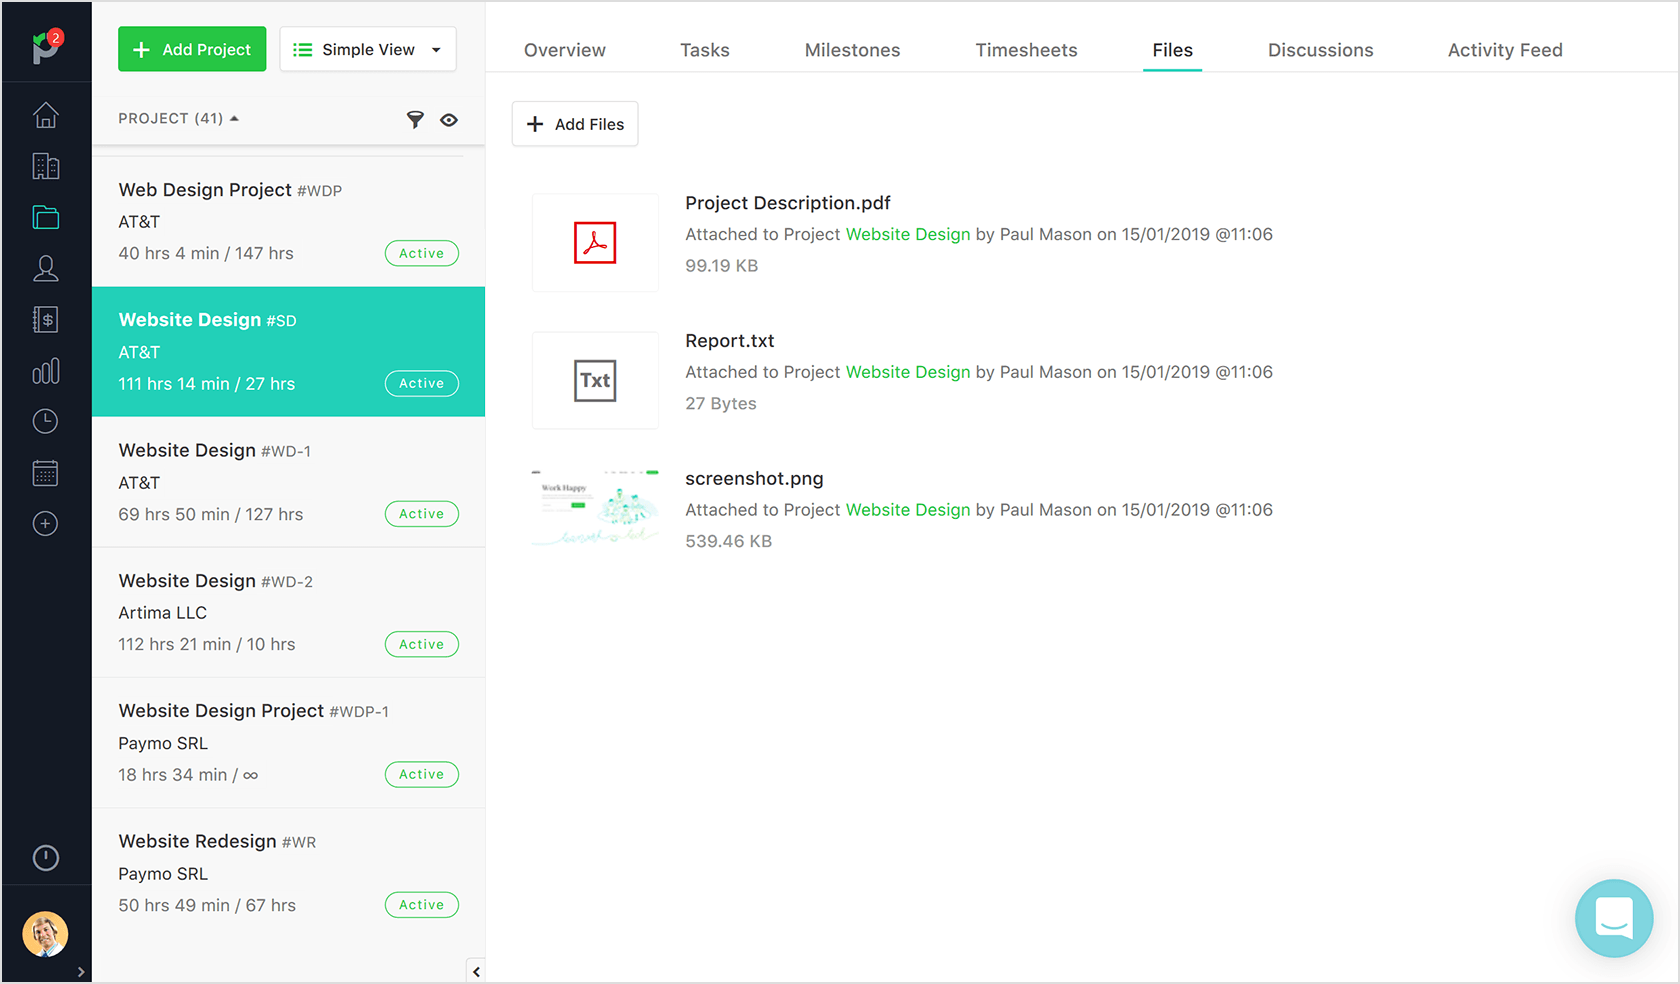
Task: Open the Discussions tab
Action: coord(1320,49)
